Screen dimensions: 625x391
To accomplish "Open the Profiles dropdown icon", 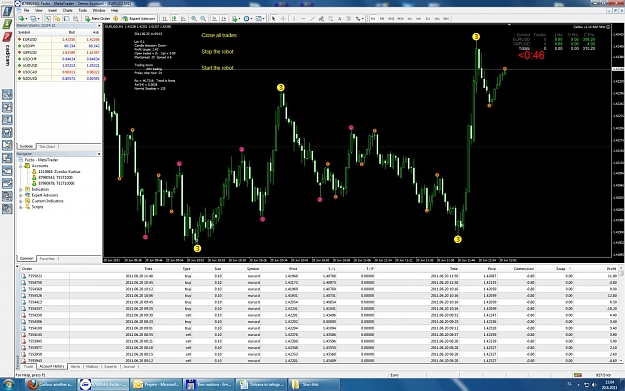I will point(35,18).
